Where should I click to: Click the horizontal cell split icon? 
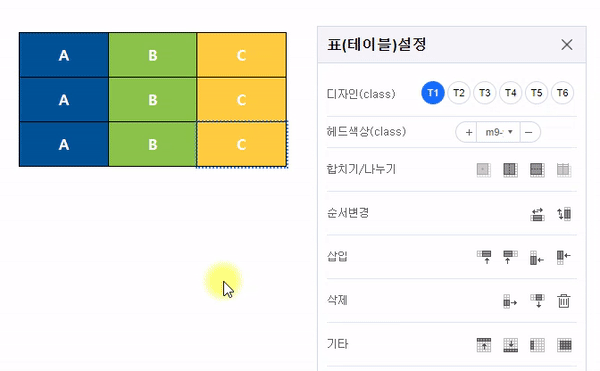click(537, 170)
